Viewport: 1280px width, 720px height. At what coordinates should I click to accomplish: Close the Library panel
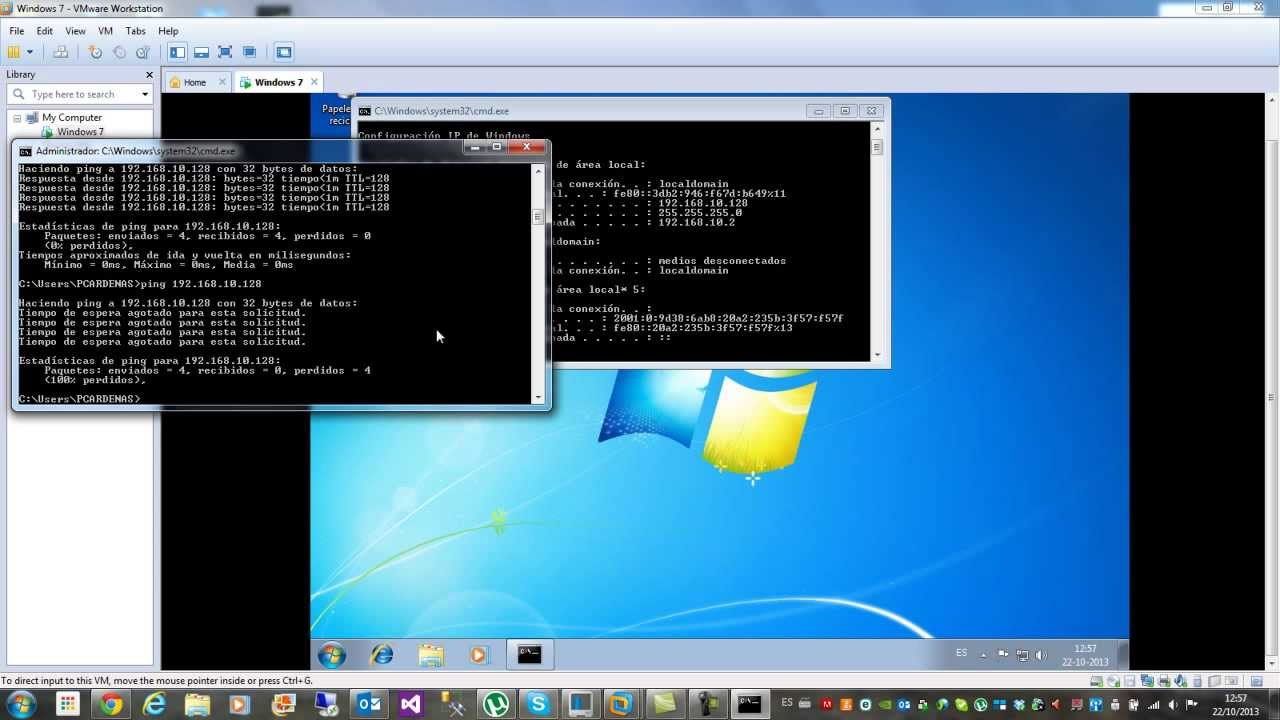[150, 75]
